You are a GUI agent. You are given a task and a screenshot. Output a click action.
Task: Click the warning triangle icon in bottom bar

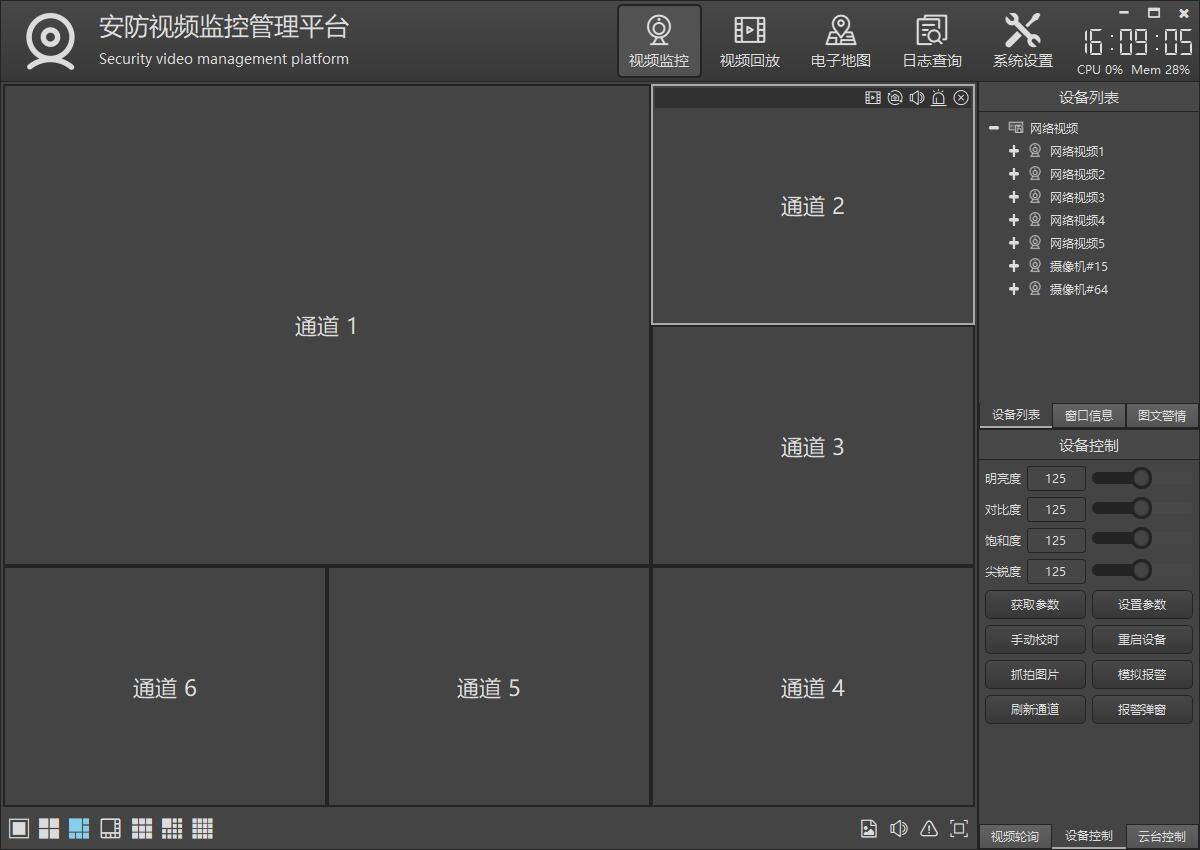(929, 828)
